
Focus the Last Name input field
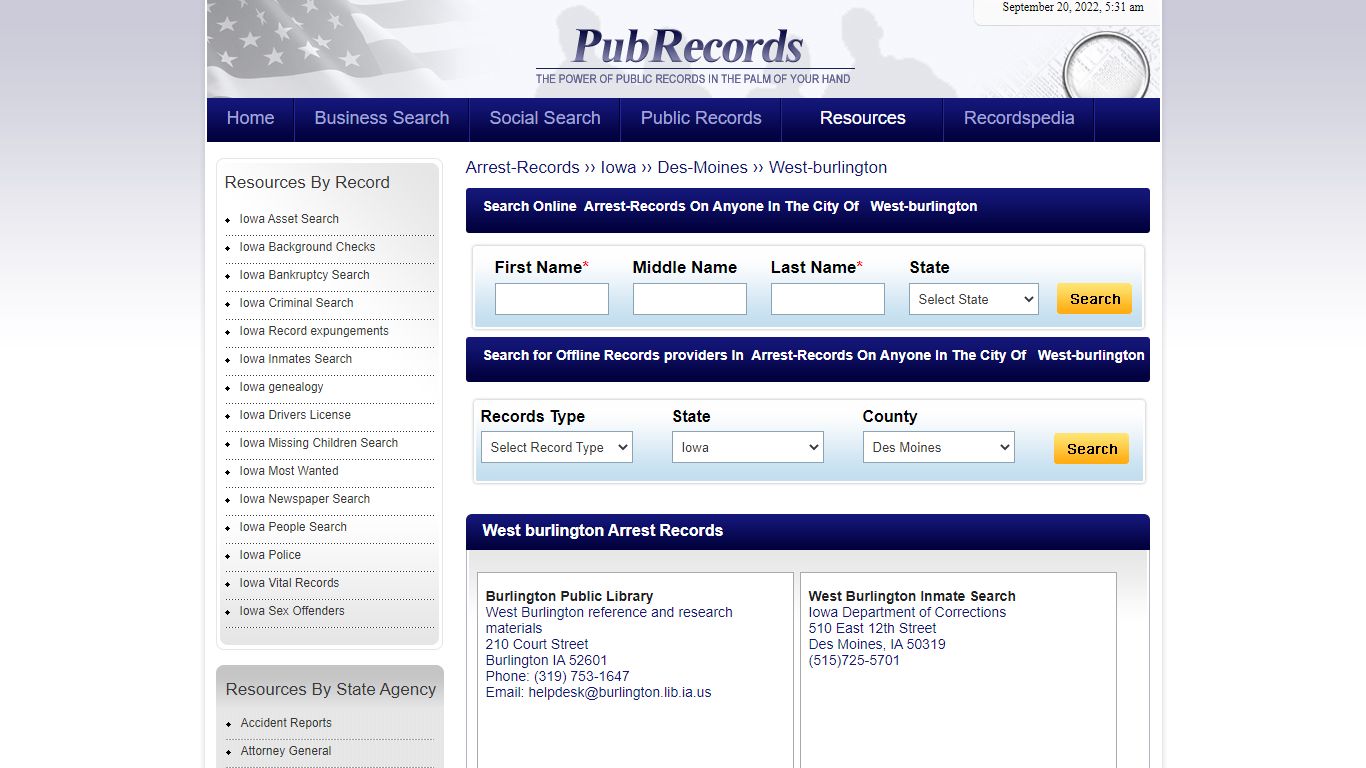tap(828, 299)
